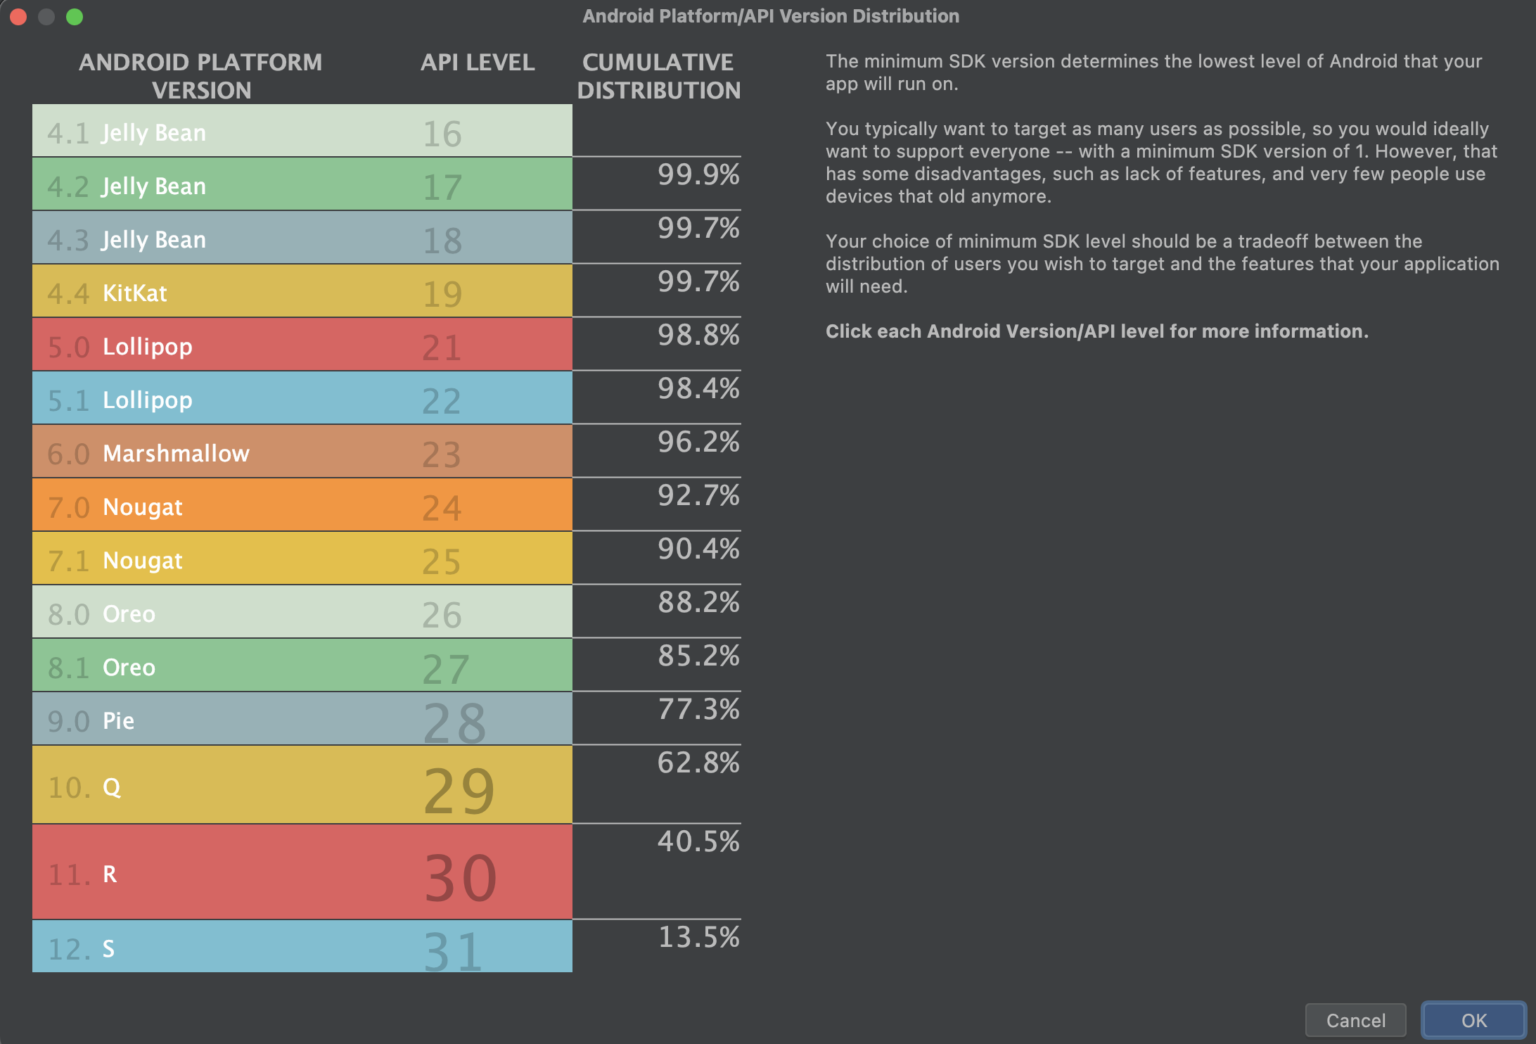This screenshot has width=1536, height=1044.
Task: Select the 4.1 Jelly Bean row
Action: [x=302, y=131]
